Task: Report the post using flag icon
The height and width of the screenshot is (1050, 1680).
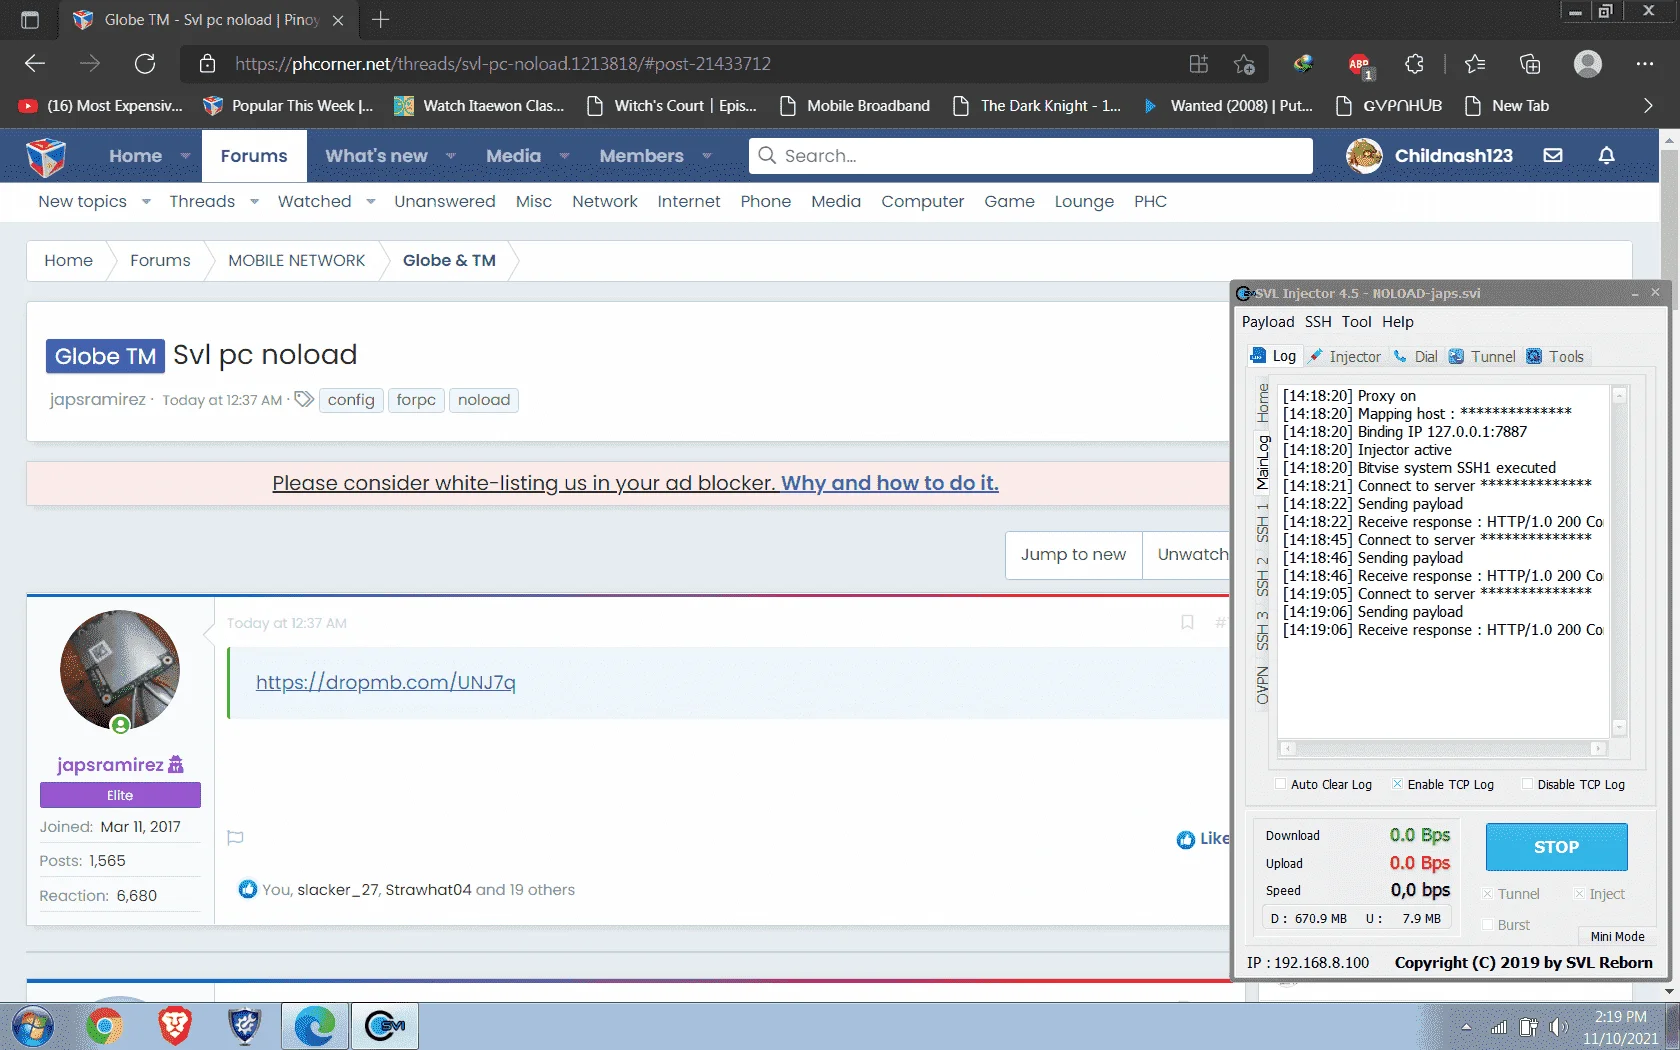Action: pos(236,838)
